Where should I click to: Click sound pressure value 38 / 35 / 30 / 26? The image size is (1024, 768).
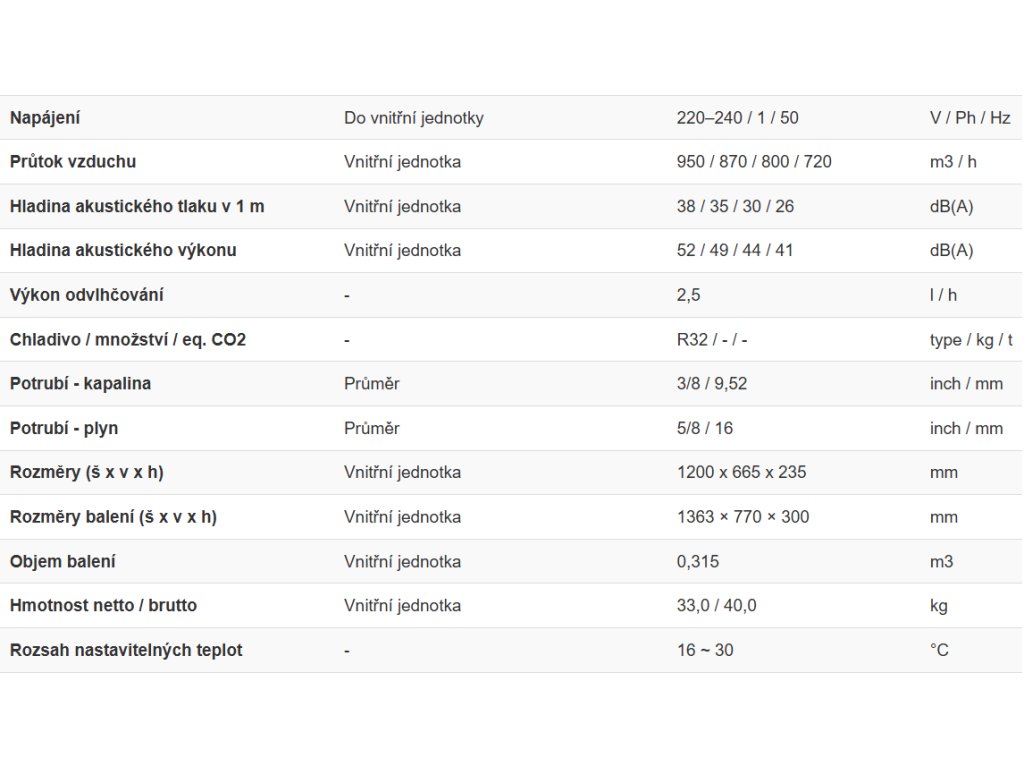(735, 206)
